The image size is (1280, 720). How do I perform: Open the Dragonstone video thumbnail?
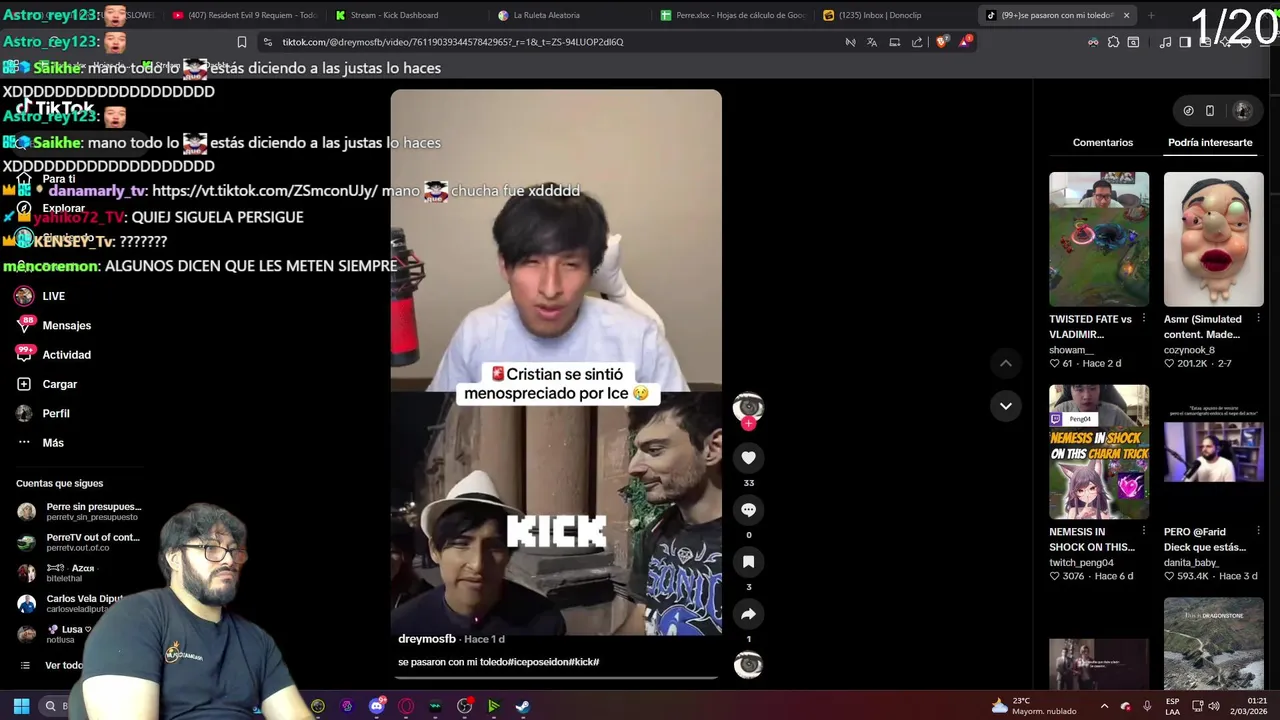coord(1213,643)
